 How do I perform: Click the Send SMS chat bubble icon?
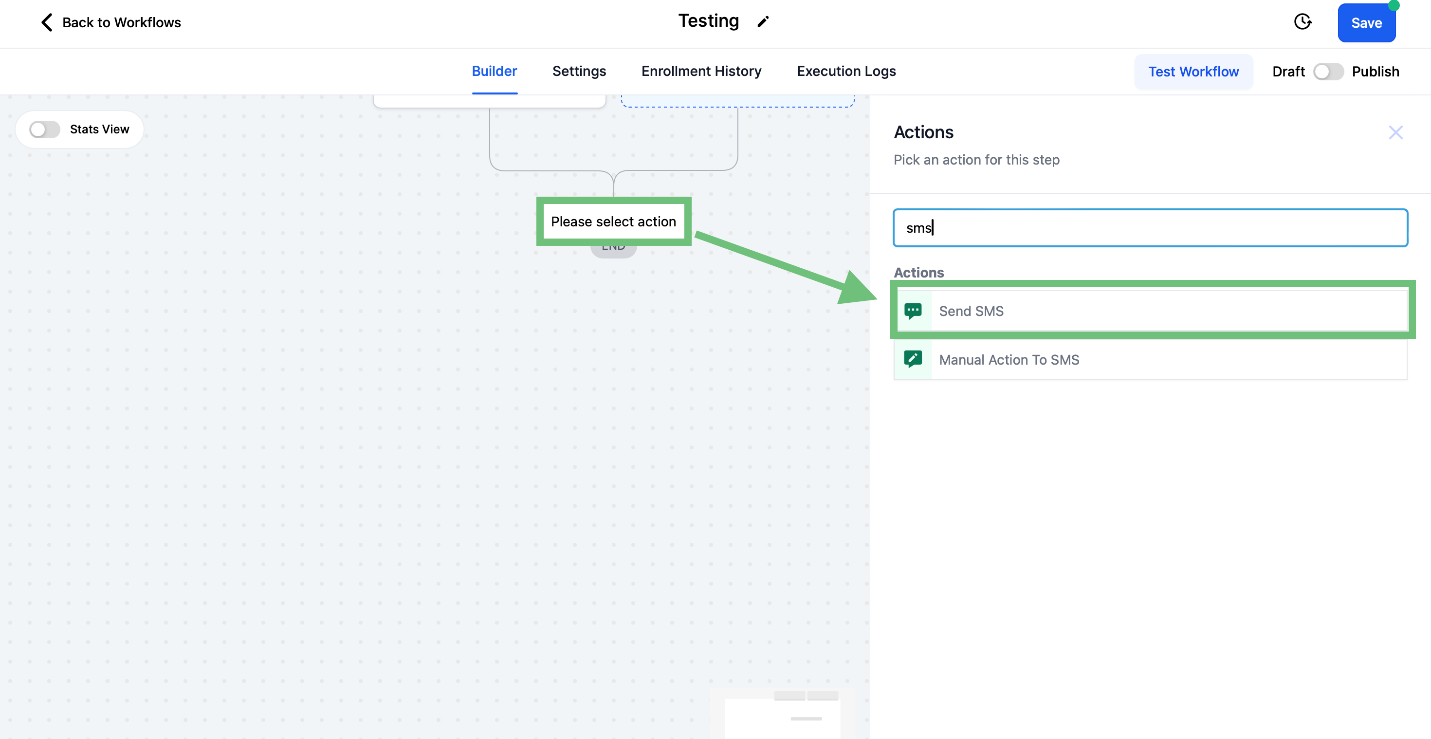[913, 311]
